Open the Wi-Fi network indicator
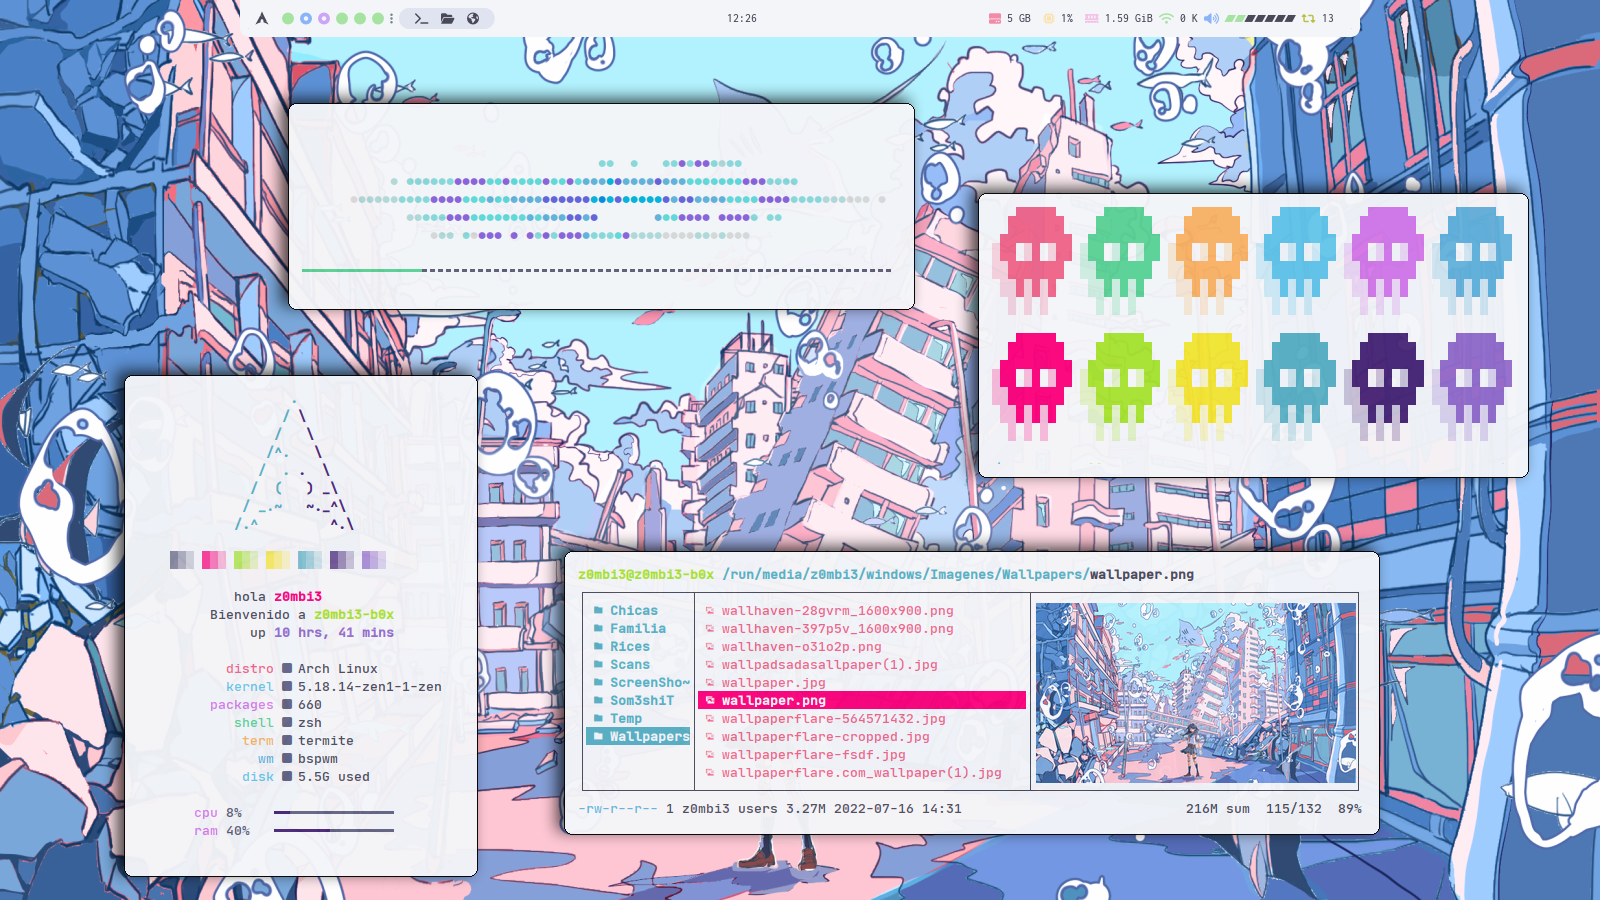 (x=1166, y=18)
